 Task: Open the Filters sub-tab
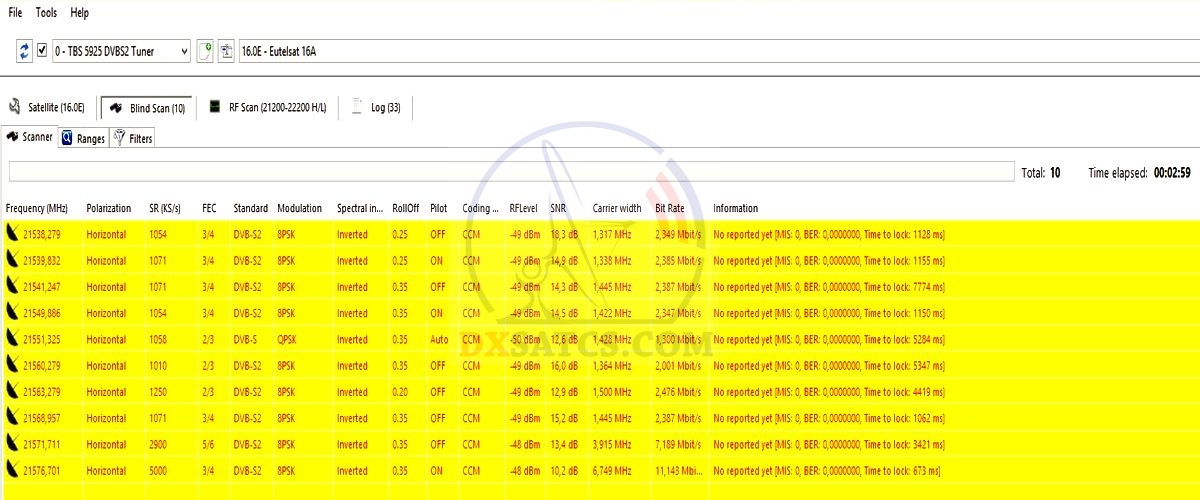coord(133,139)
